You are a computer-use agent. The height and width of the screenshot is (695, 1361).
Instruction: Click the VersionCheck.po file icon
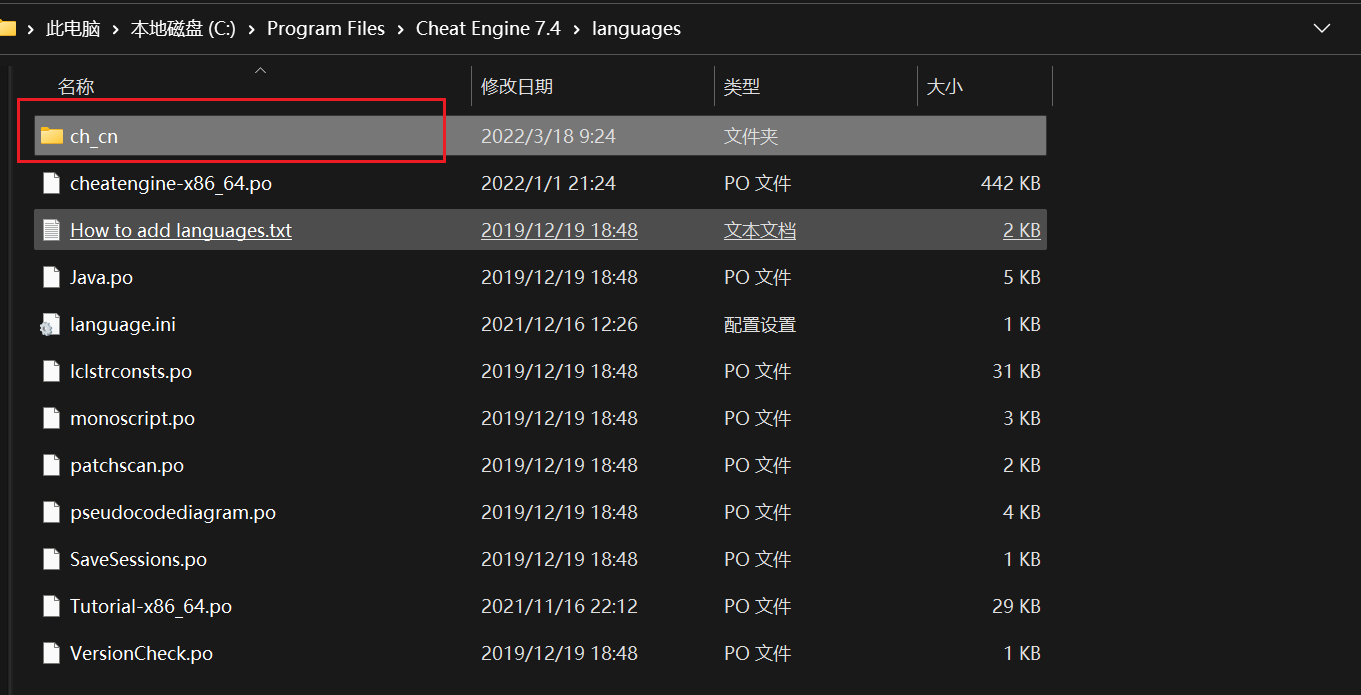tap(51, 653)
